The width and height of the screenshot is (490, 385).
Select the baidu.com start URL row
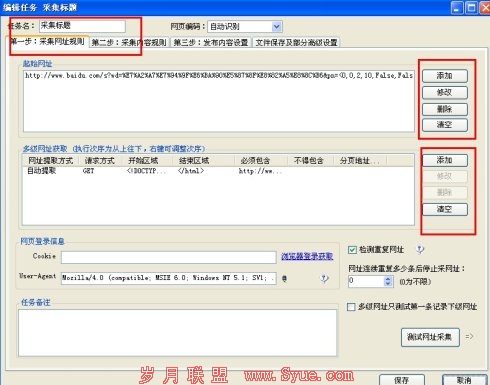tap(219, 76)
